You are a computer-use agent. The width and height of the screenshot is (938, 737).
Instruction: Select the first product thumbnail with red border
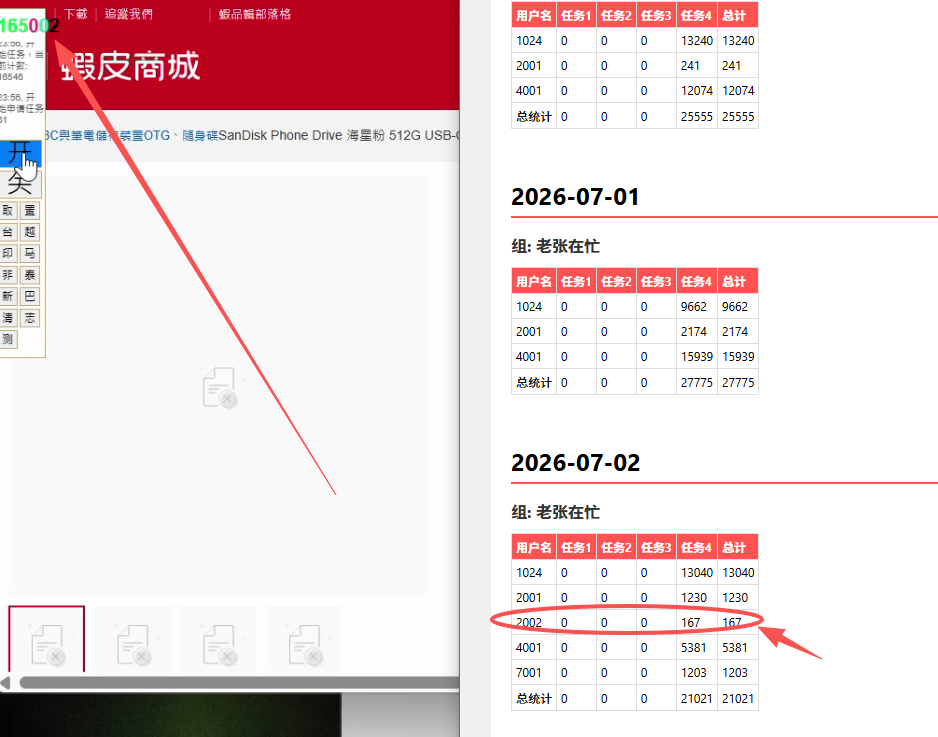(47, 639)
